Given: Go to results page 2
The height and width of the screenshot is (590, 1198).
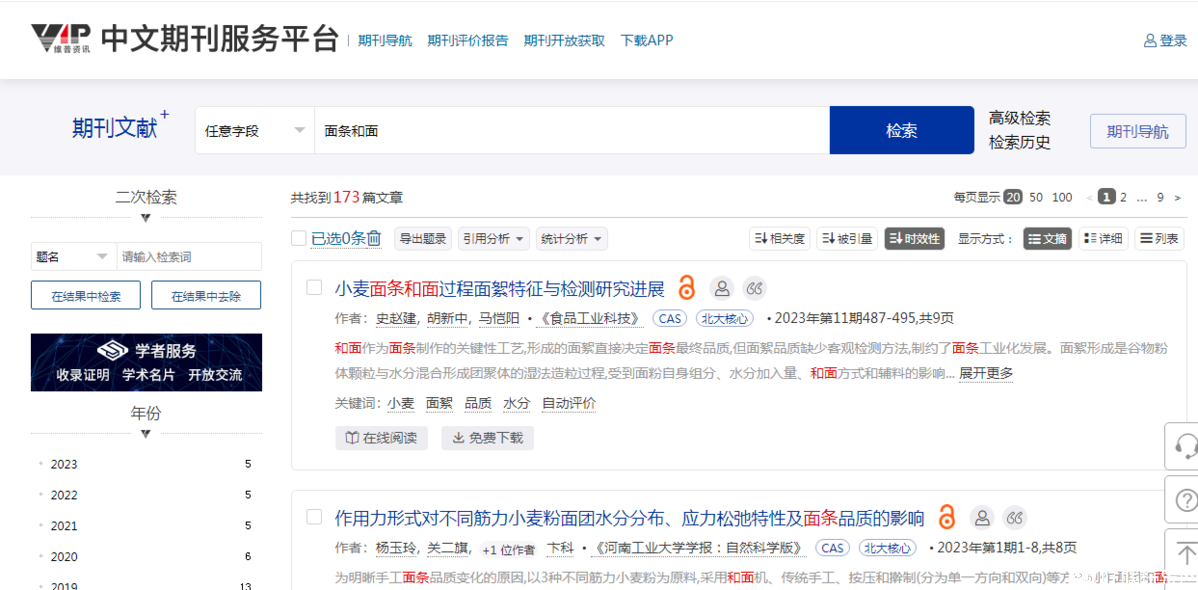Looking at the screenshot, I should [1123, 197].
